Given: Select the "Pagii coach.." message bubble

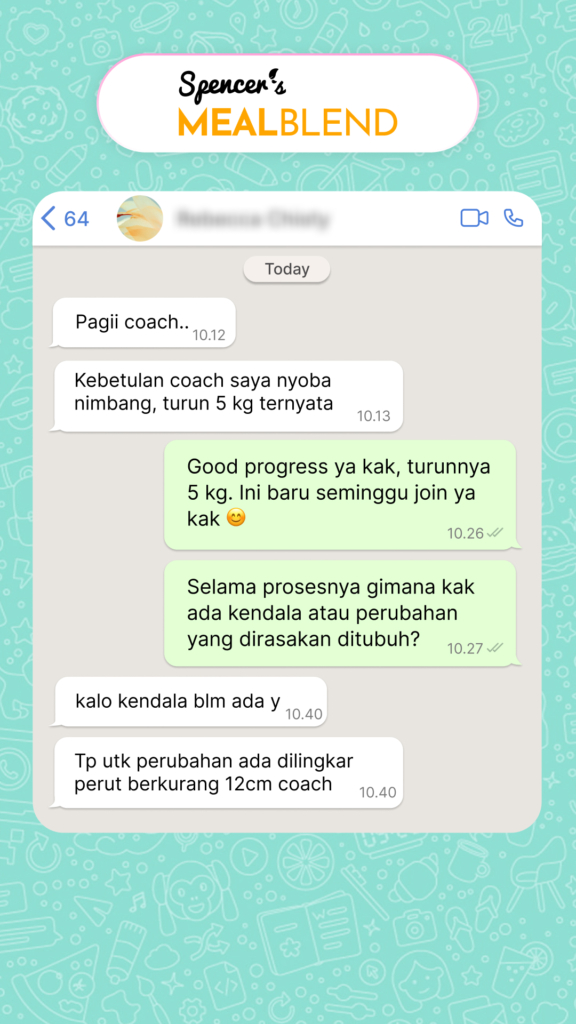Looking at the screenshot, I should 144,323.
